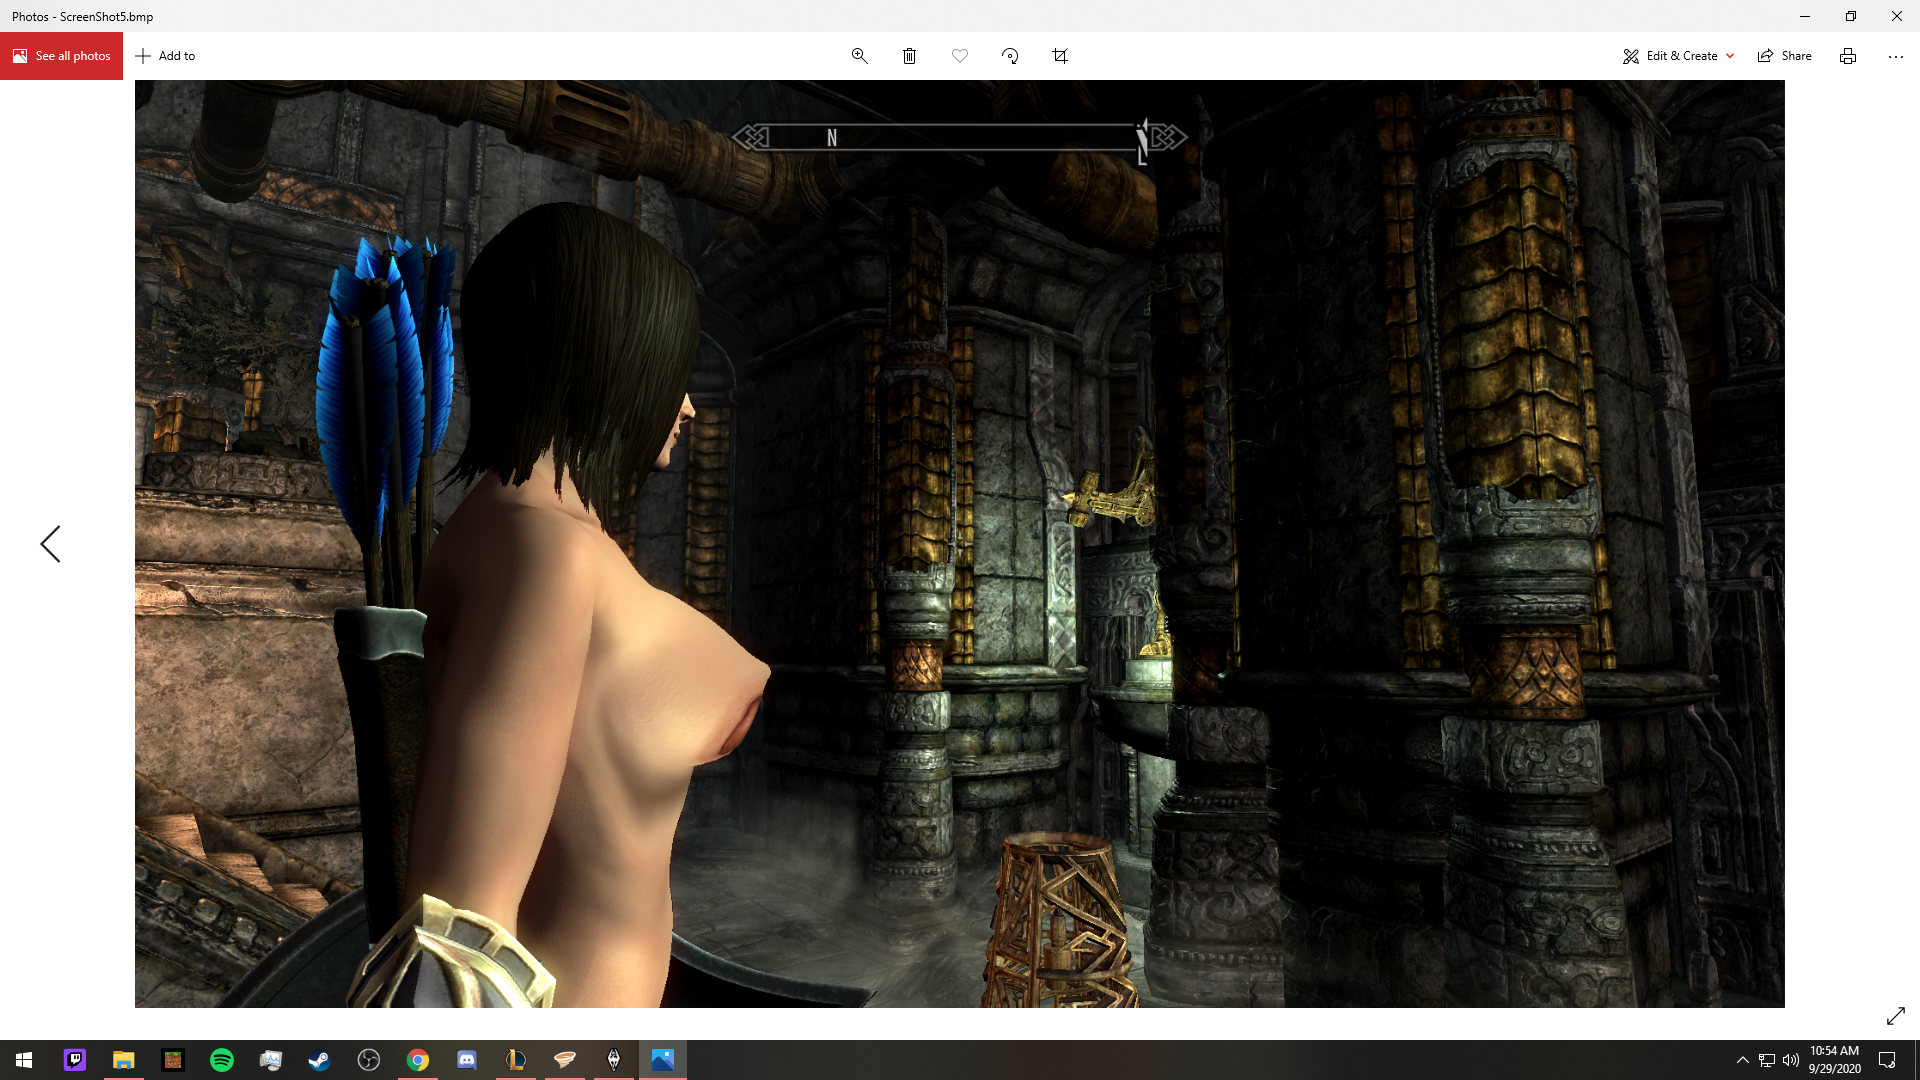Open Steam from the taskbar

click(320, 1060)
